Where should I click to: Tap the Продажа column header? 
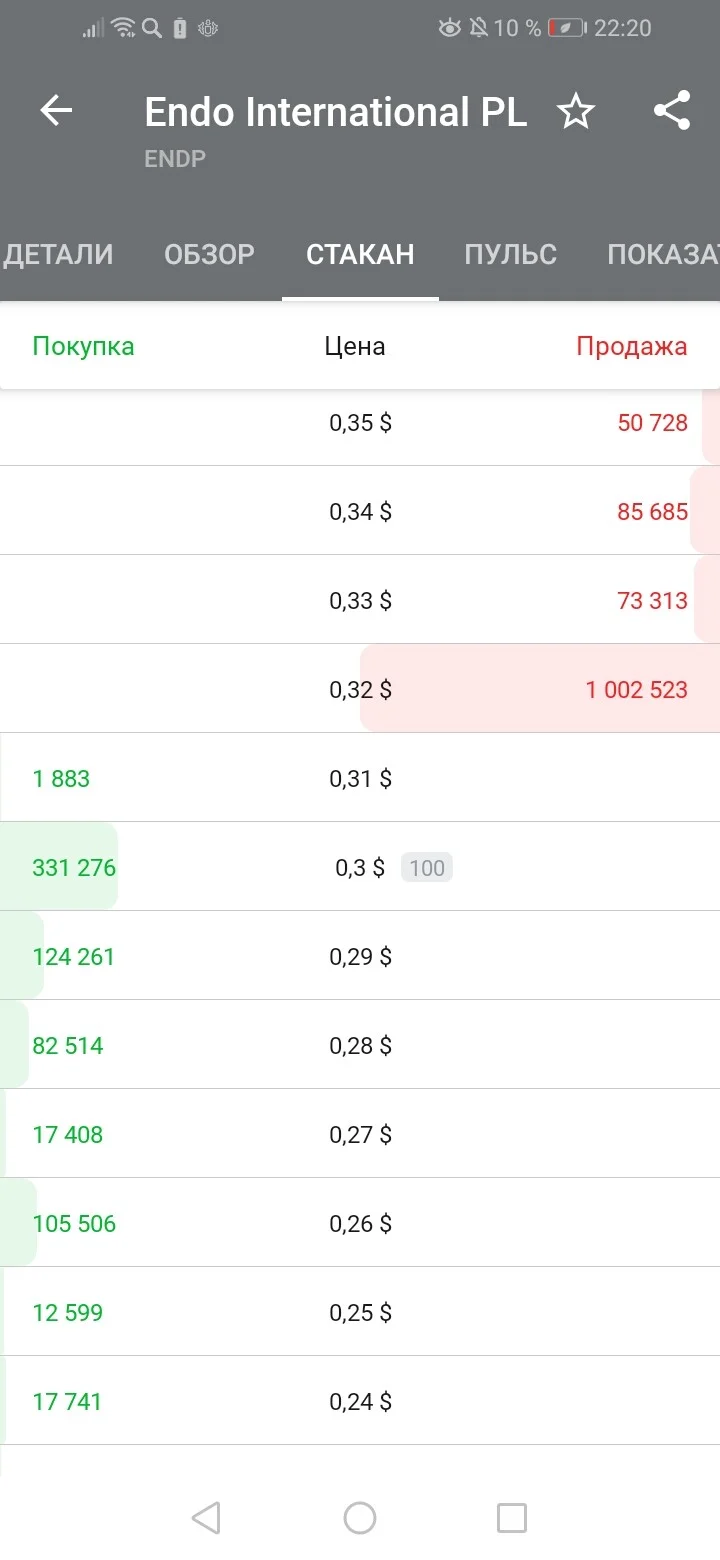(x=631, y=346)
